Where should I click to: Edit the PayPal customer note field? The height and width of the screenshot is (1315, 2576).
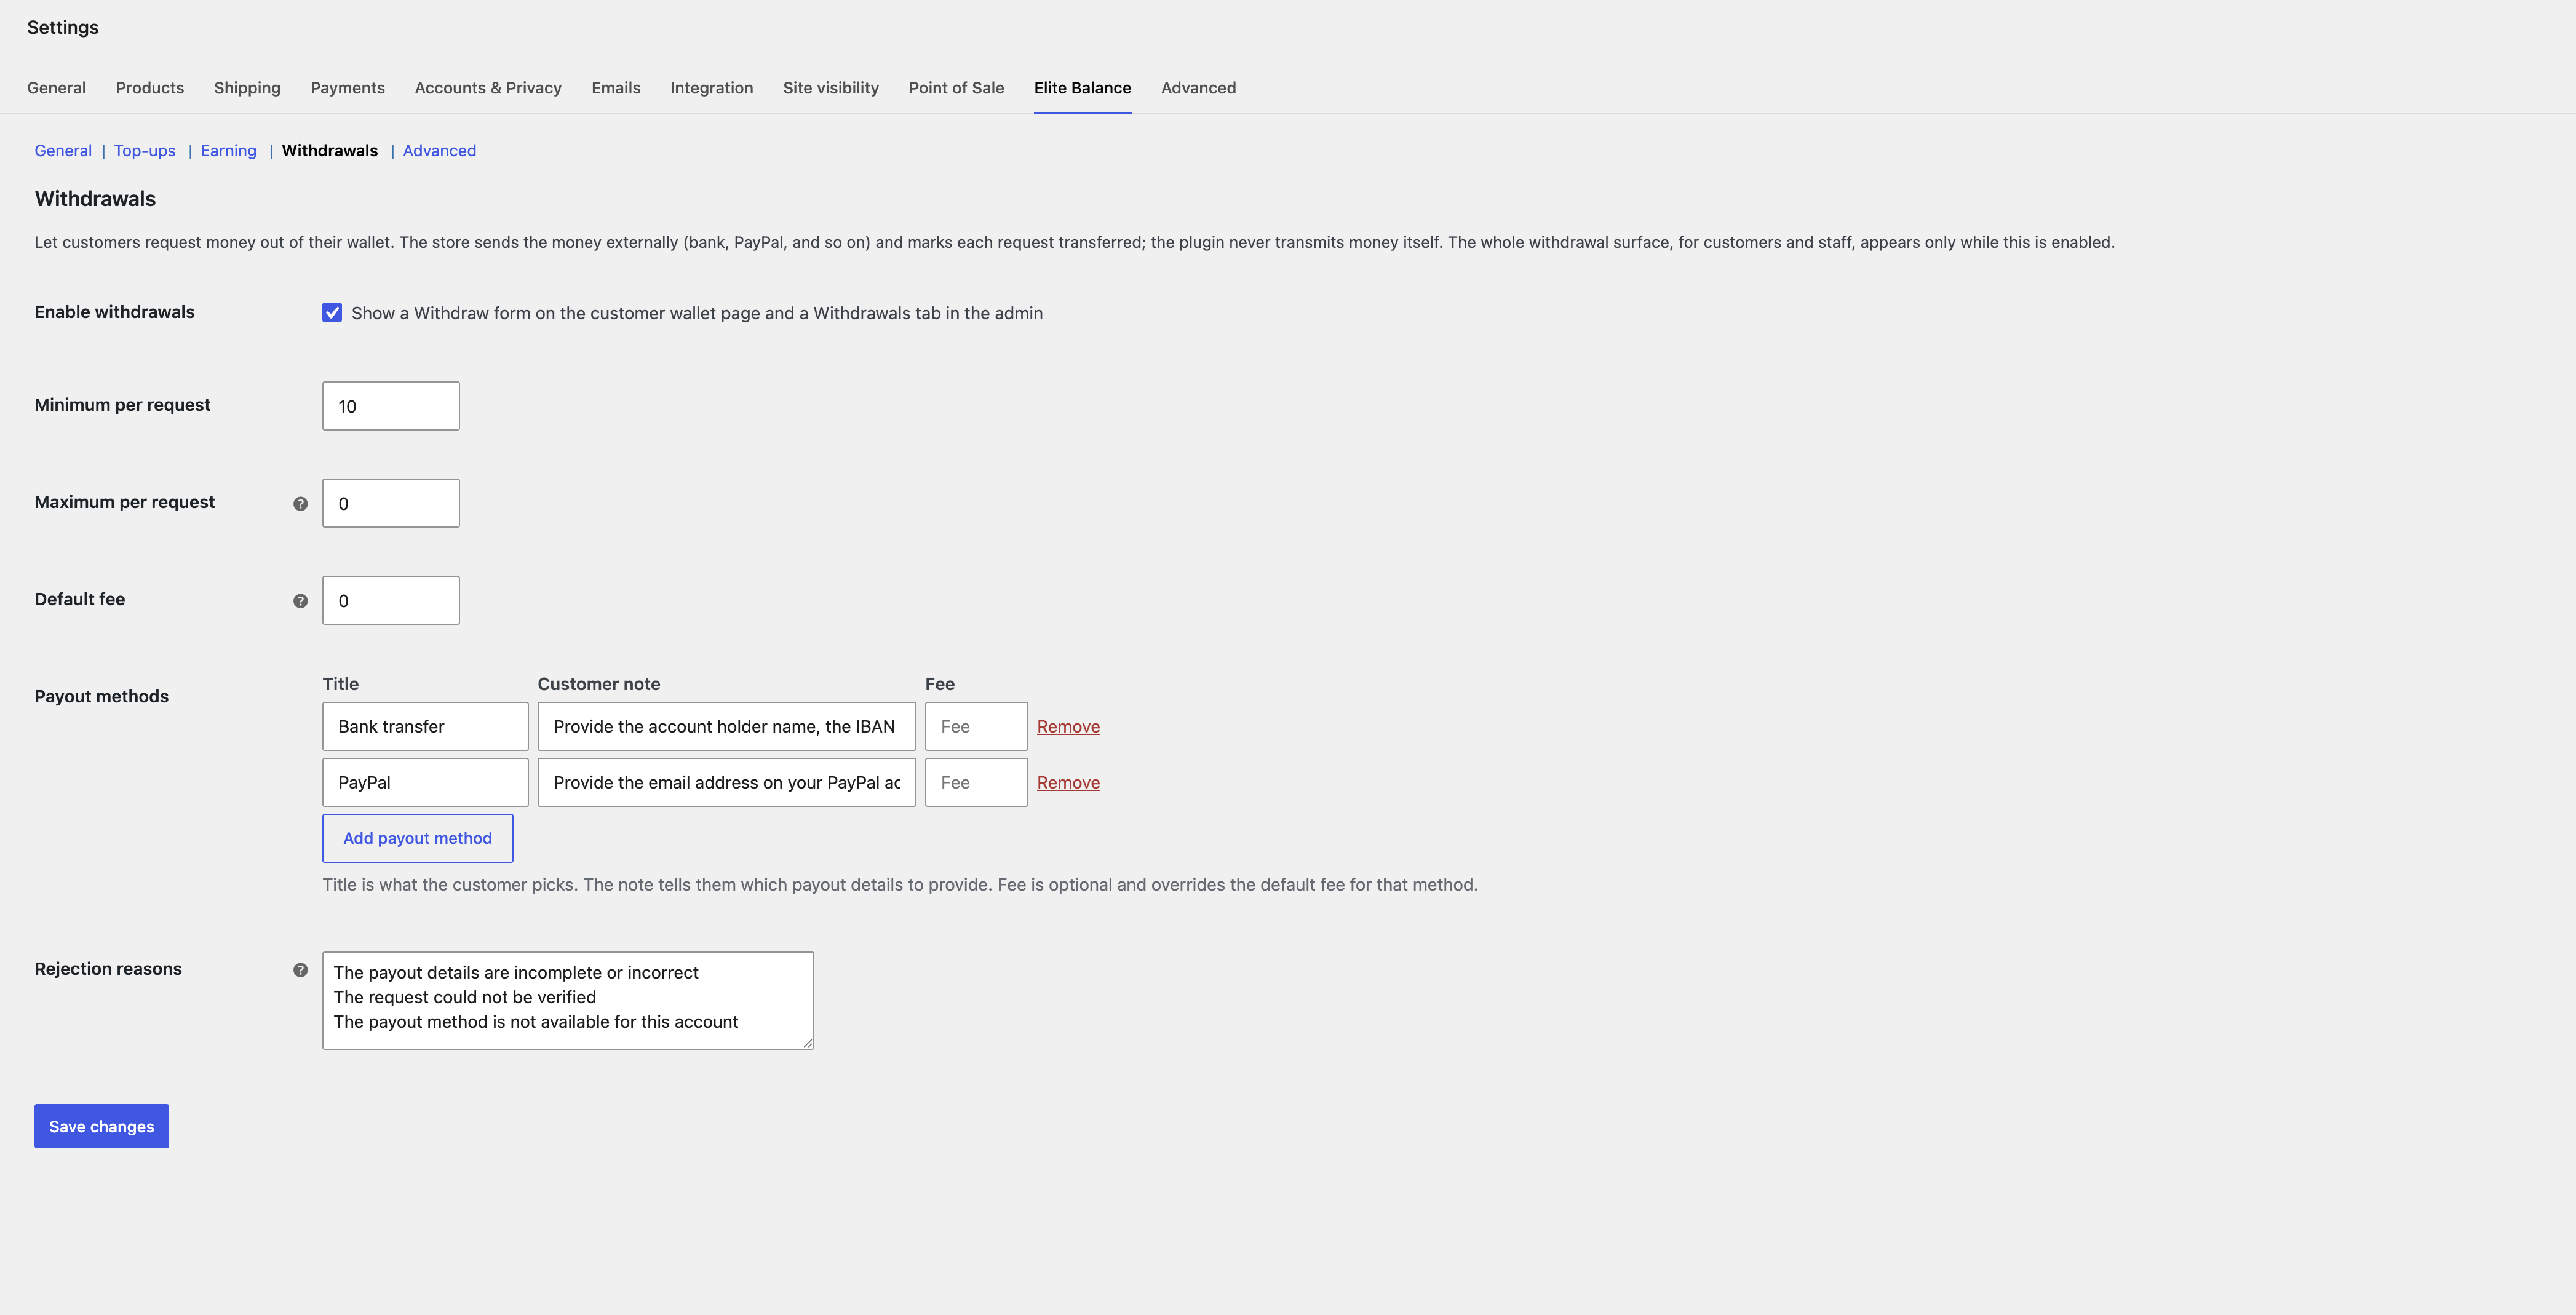727,782
